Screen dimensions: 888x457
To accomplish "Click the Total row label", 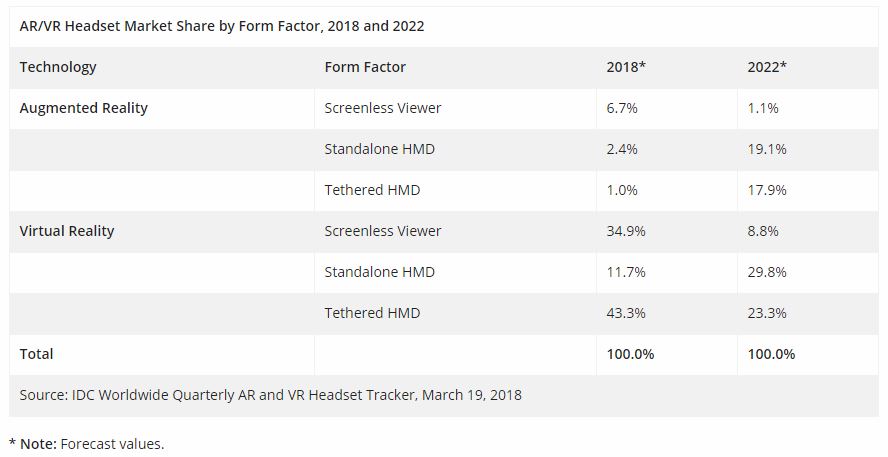I will coord(37,354).
